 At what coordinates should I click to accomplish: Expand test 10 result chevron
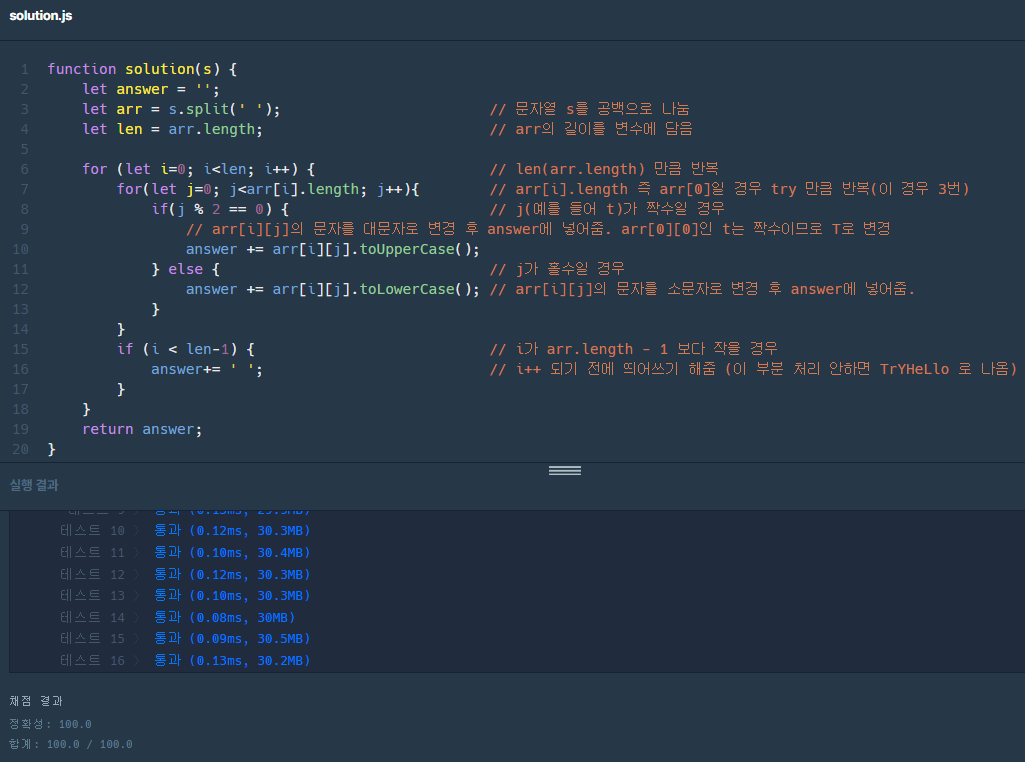pyautogui.click(x=137, y=531)
